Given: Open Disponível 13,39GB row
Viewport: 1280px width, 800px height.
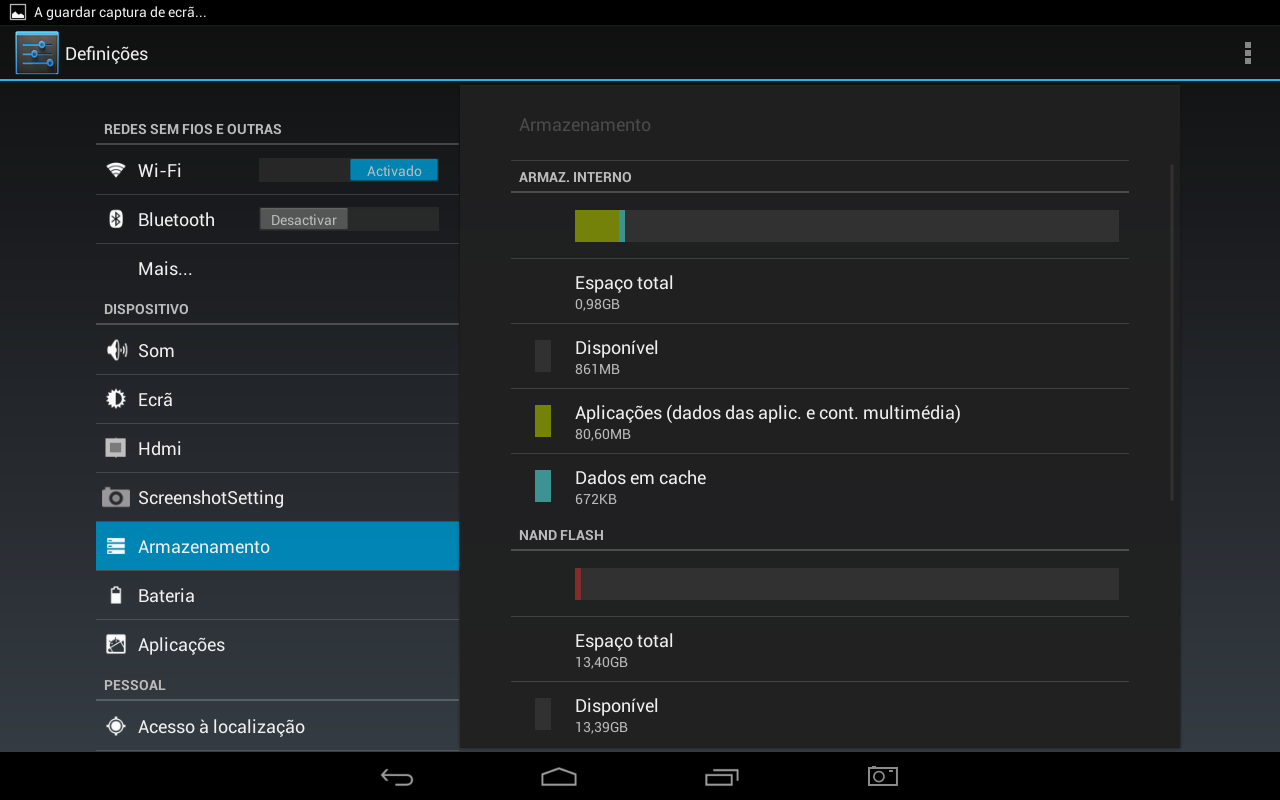Looking at the screenshot, I should pos(819,714).
